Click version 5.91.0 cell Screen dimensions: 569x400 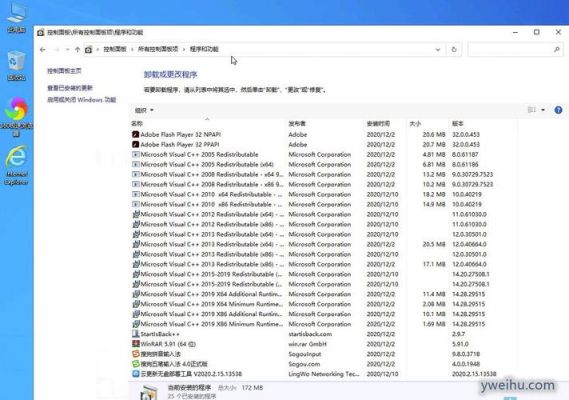(460, 344)
